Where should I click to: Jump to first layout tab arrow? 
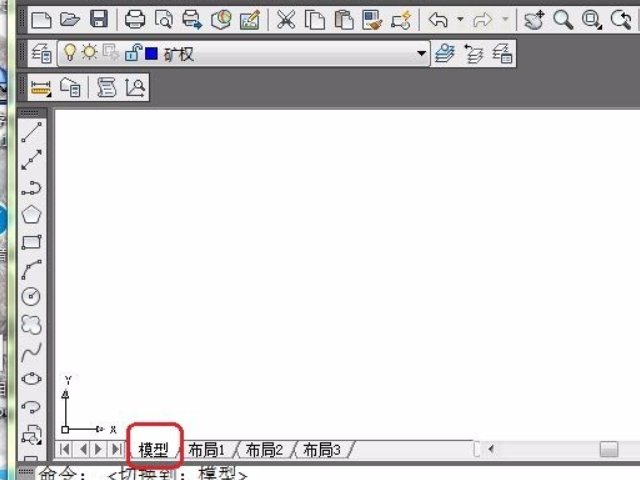(x=64, y=449)
